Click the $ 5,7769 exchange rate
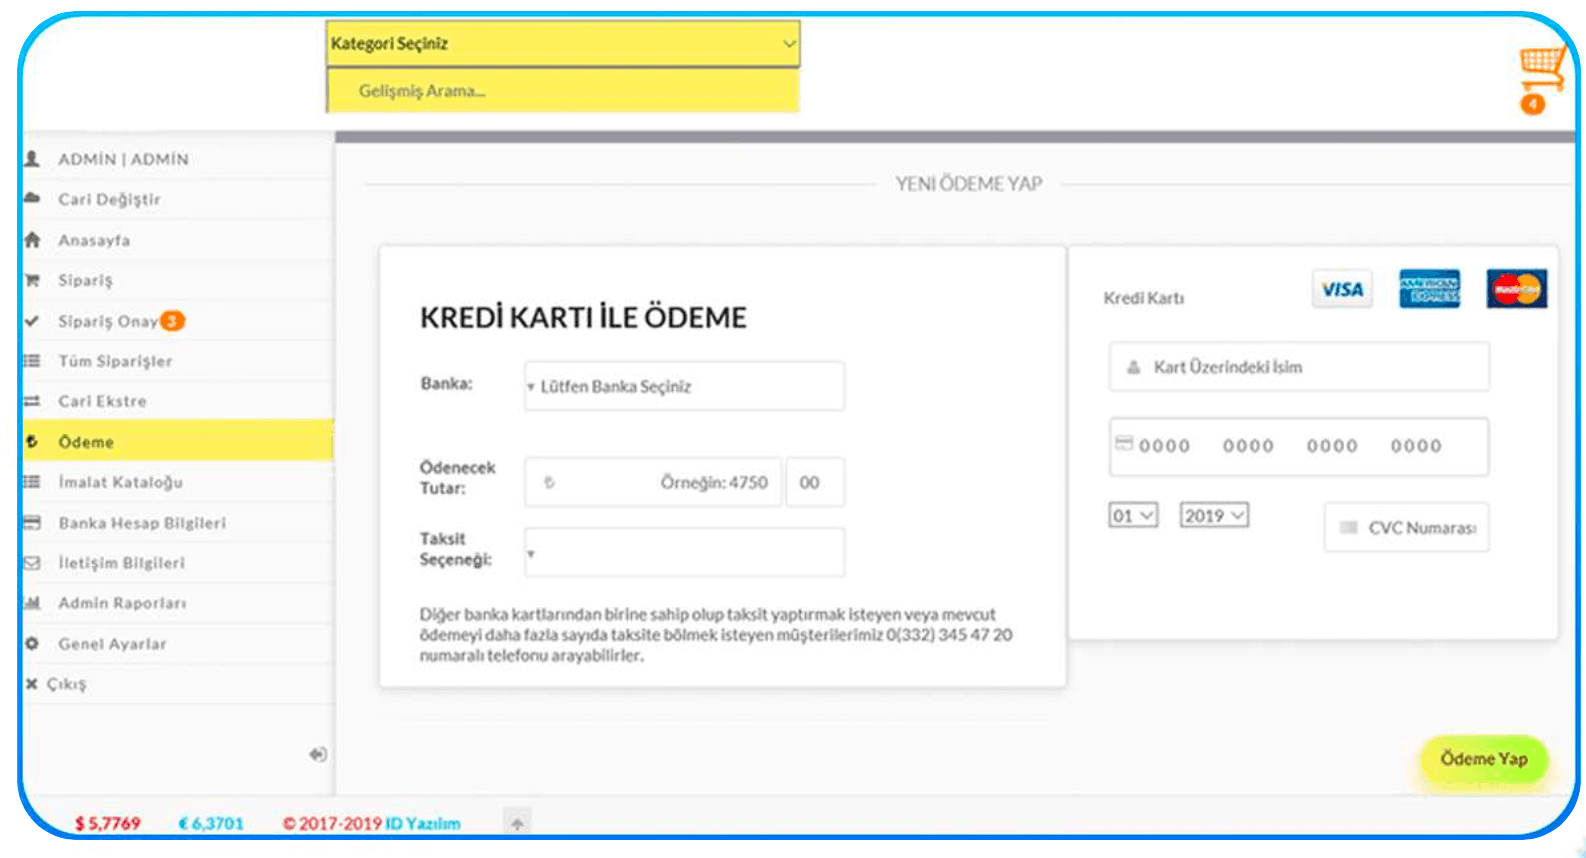 pos(108,824)
